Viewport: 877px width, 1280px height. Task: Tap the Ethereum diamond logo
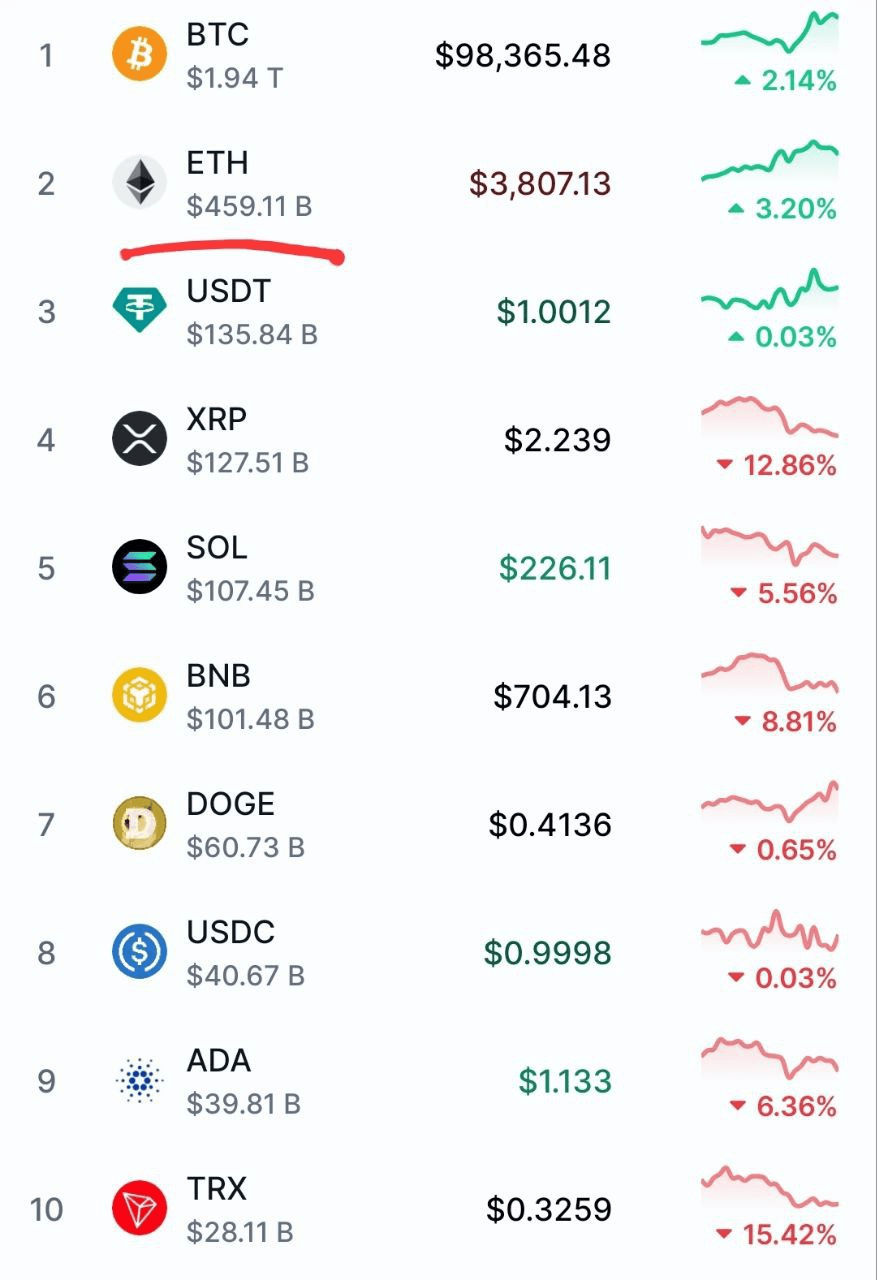[139, 182]
